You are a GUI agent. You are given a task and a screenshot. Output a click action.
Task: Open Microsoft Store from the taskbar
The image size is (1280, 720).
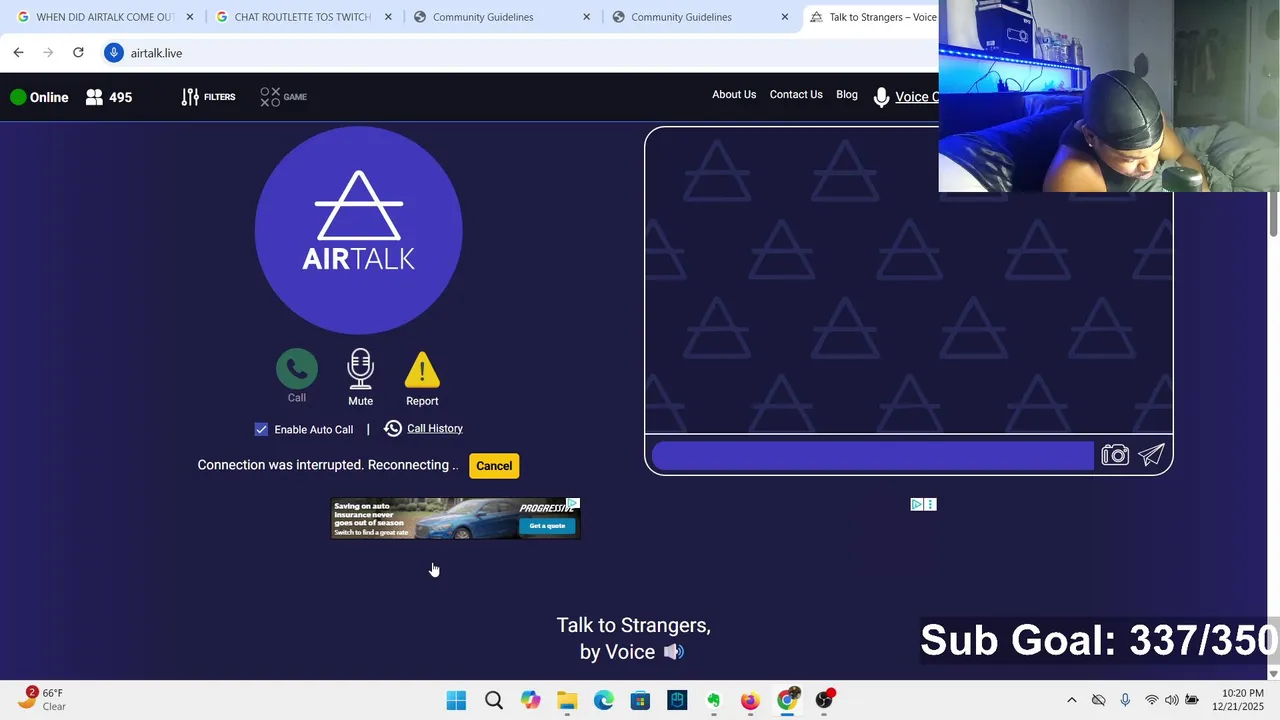[640, 700]
